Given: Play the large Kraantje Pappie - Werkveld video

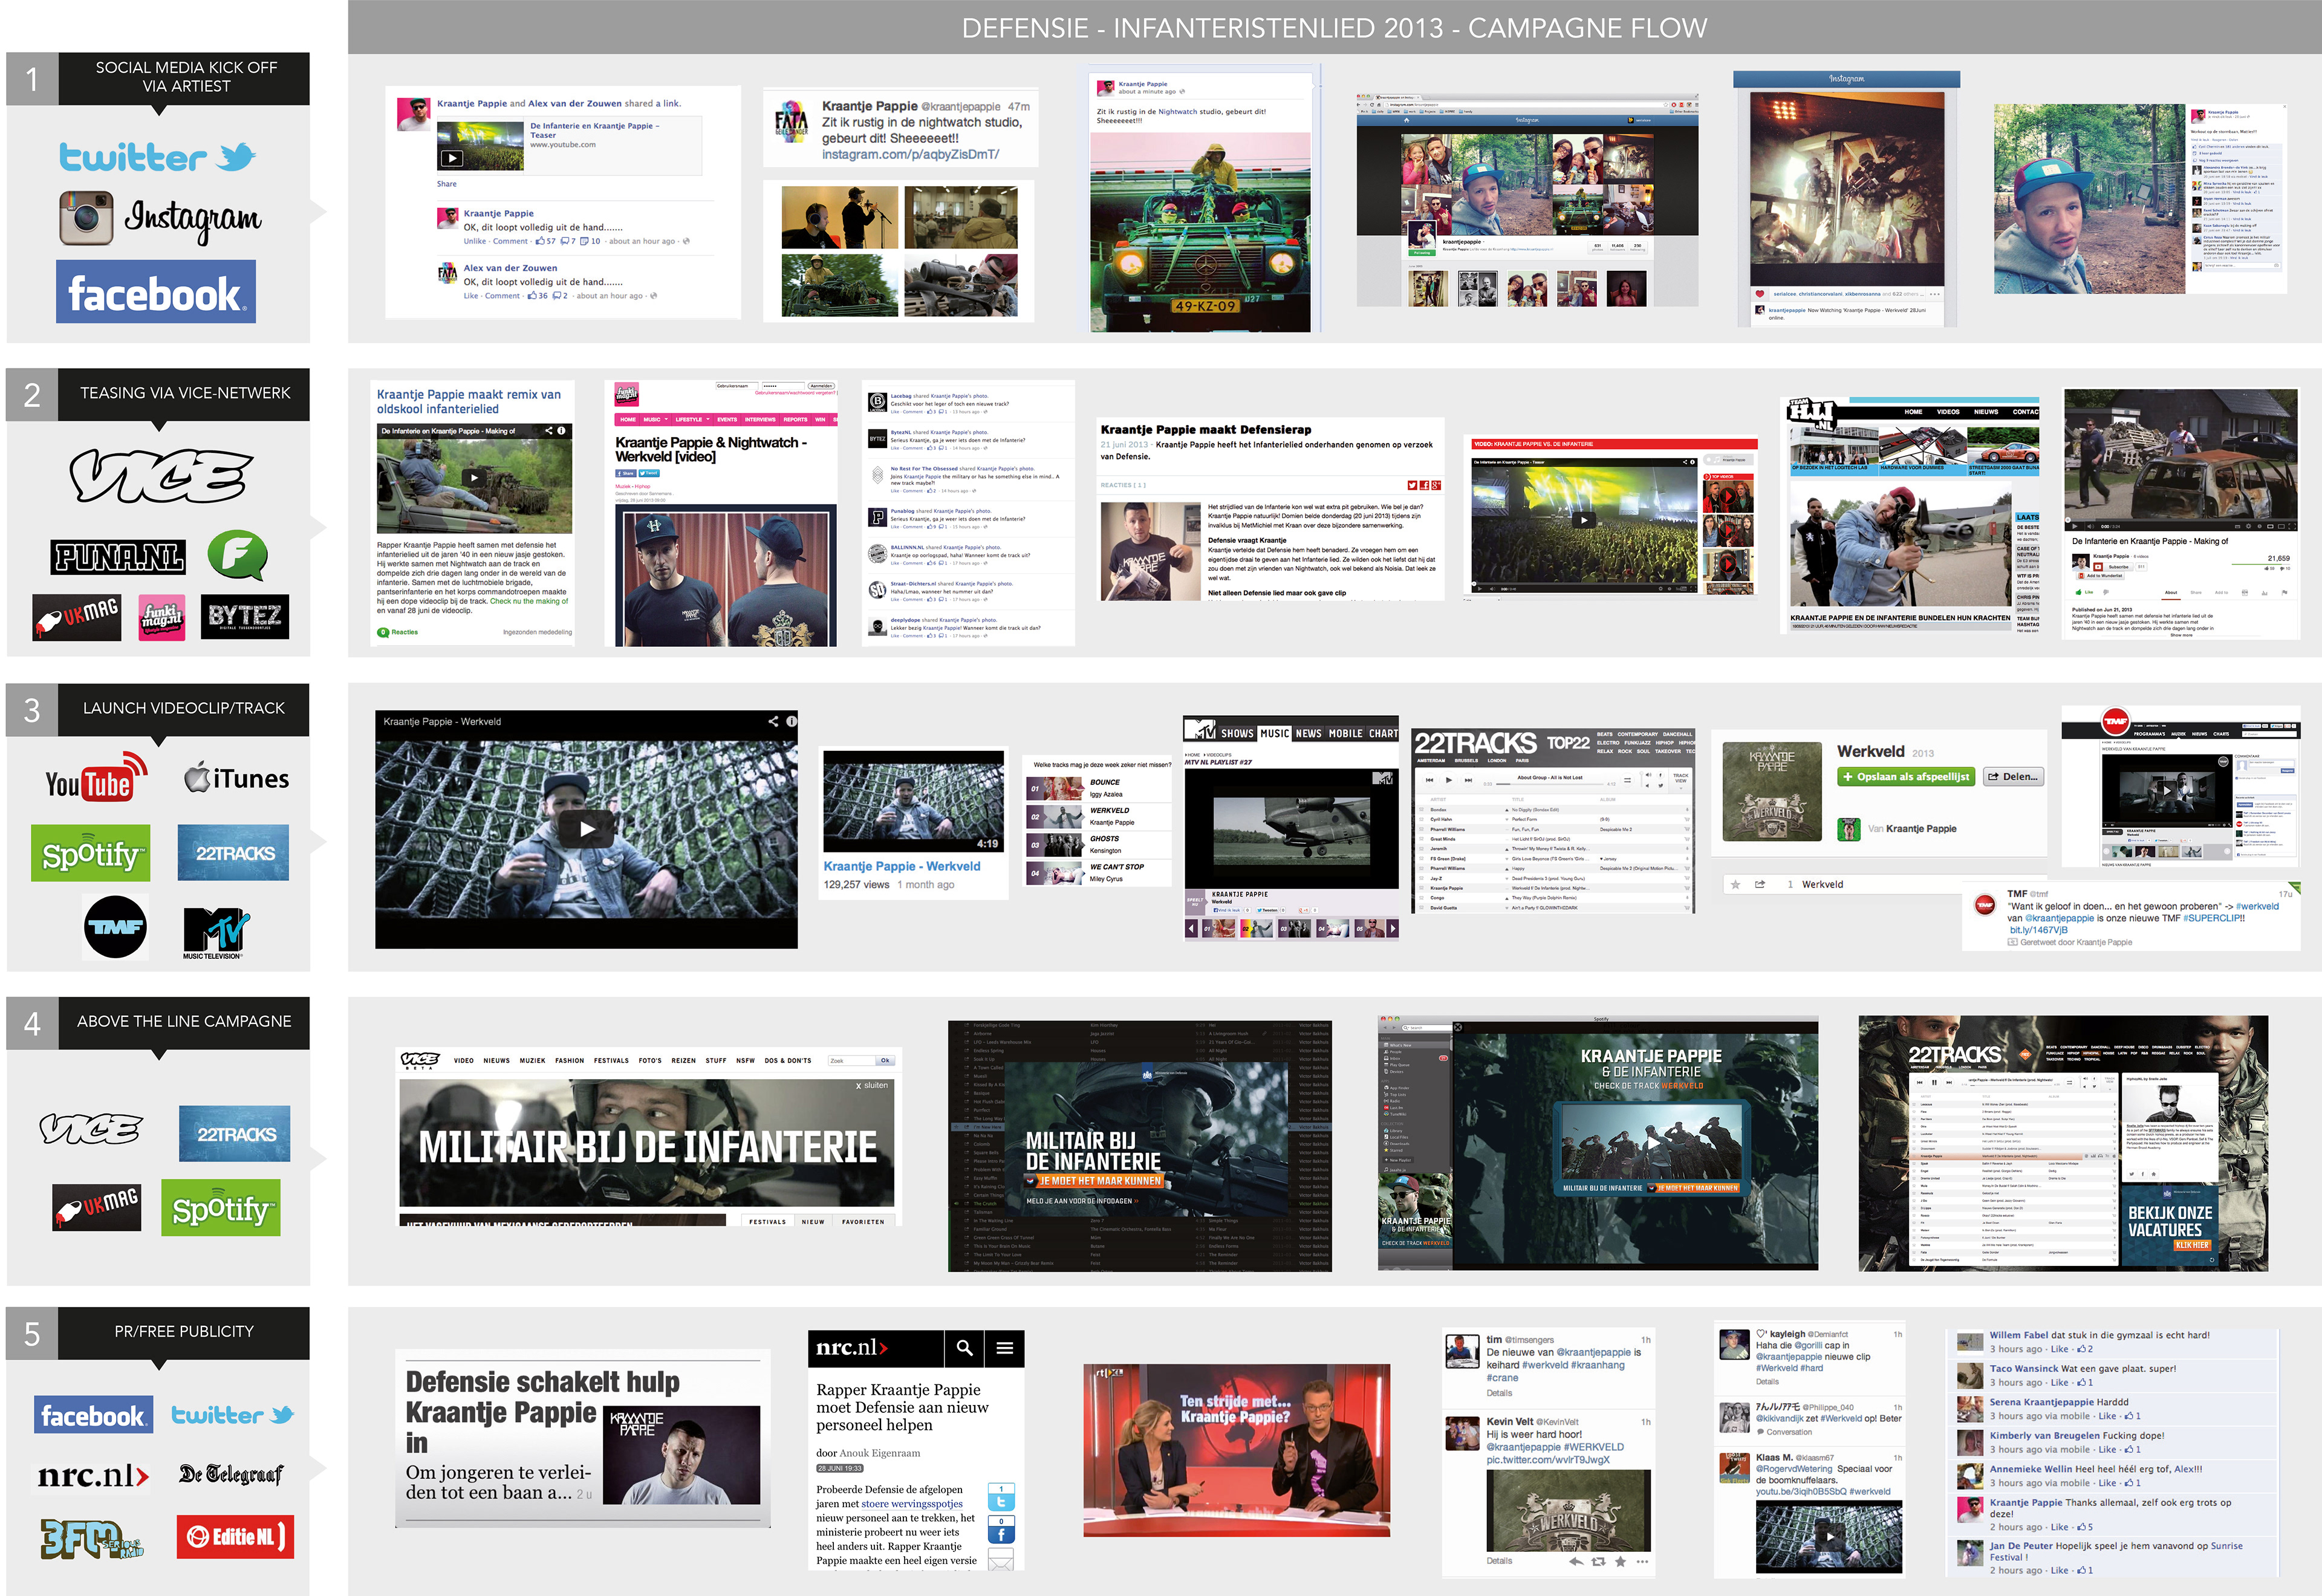Looking at the screenshot, I should point(587,829).
